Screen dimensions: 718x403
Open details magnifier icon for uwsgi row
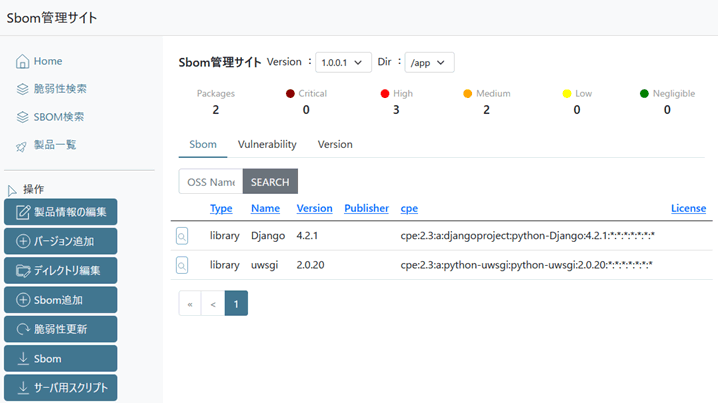coord(182,265)
